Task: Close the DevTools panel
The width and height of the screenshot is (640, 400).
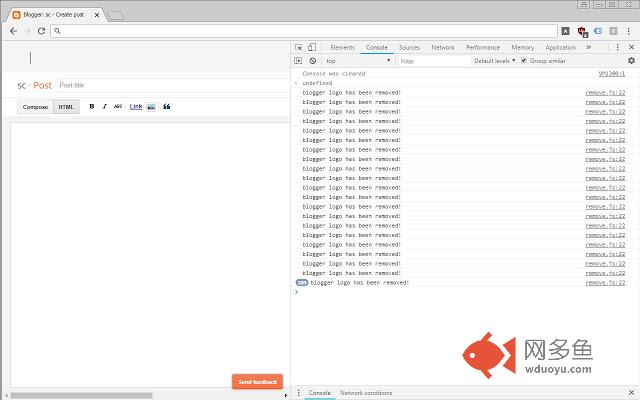Action: pyautogui.click(x=631, y=47)
